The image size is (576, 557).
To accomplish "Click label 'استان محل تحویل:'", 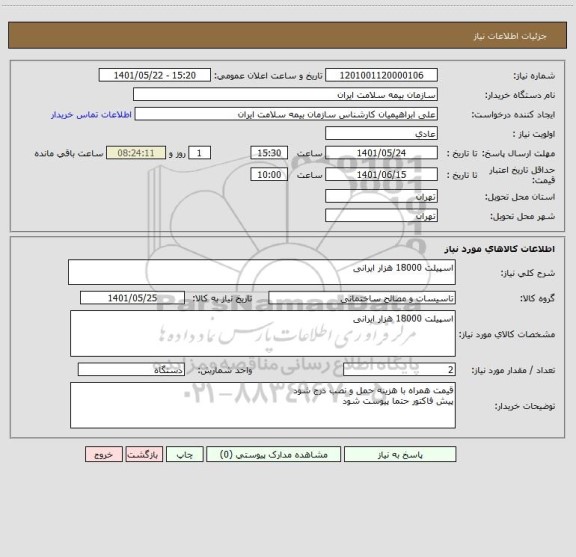I will 520,197.
